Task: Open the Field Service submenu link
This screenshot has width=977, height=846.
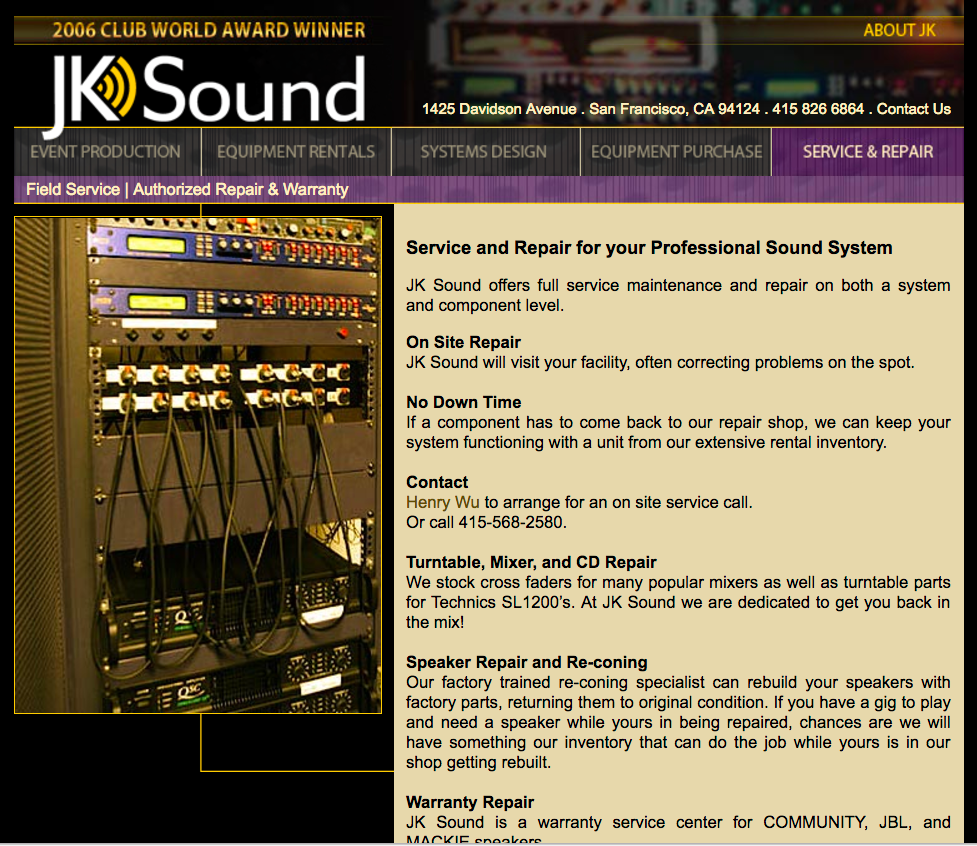Action: coord(73,189)
